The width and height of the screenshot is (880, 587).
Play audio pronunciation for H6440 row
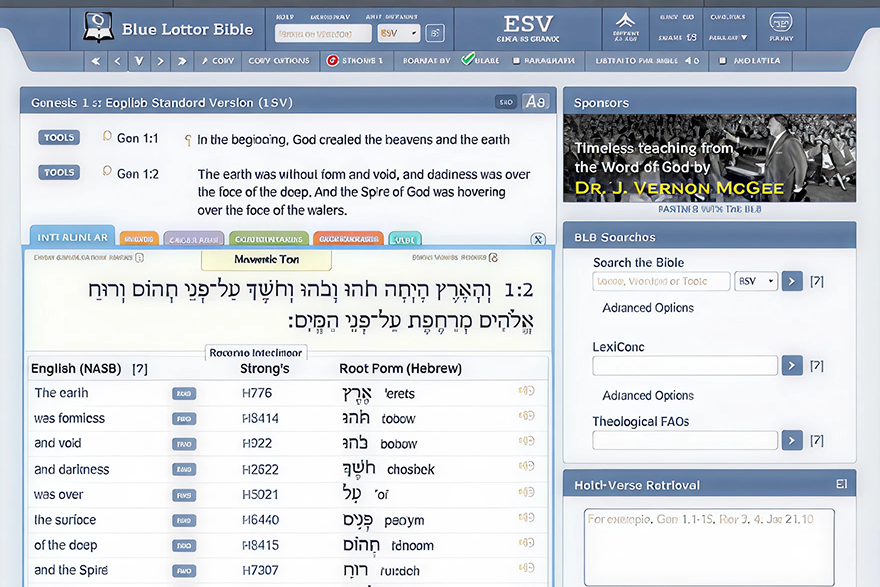click(x=526, y=518)
